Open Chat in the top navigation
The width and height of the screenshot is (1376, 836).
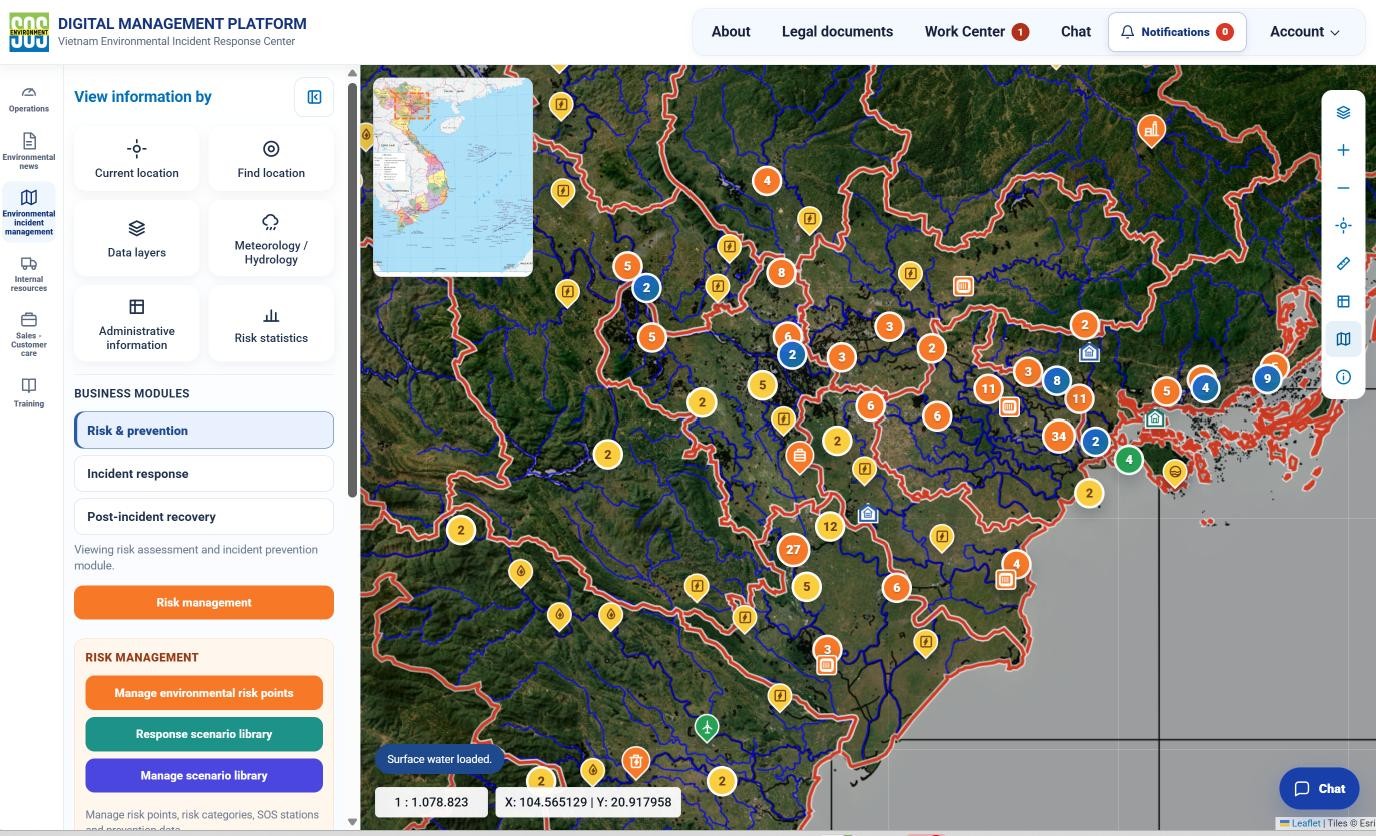[1076, 32]
